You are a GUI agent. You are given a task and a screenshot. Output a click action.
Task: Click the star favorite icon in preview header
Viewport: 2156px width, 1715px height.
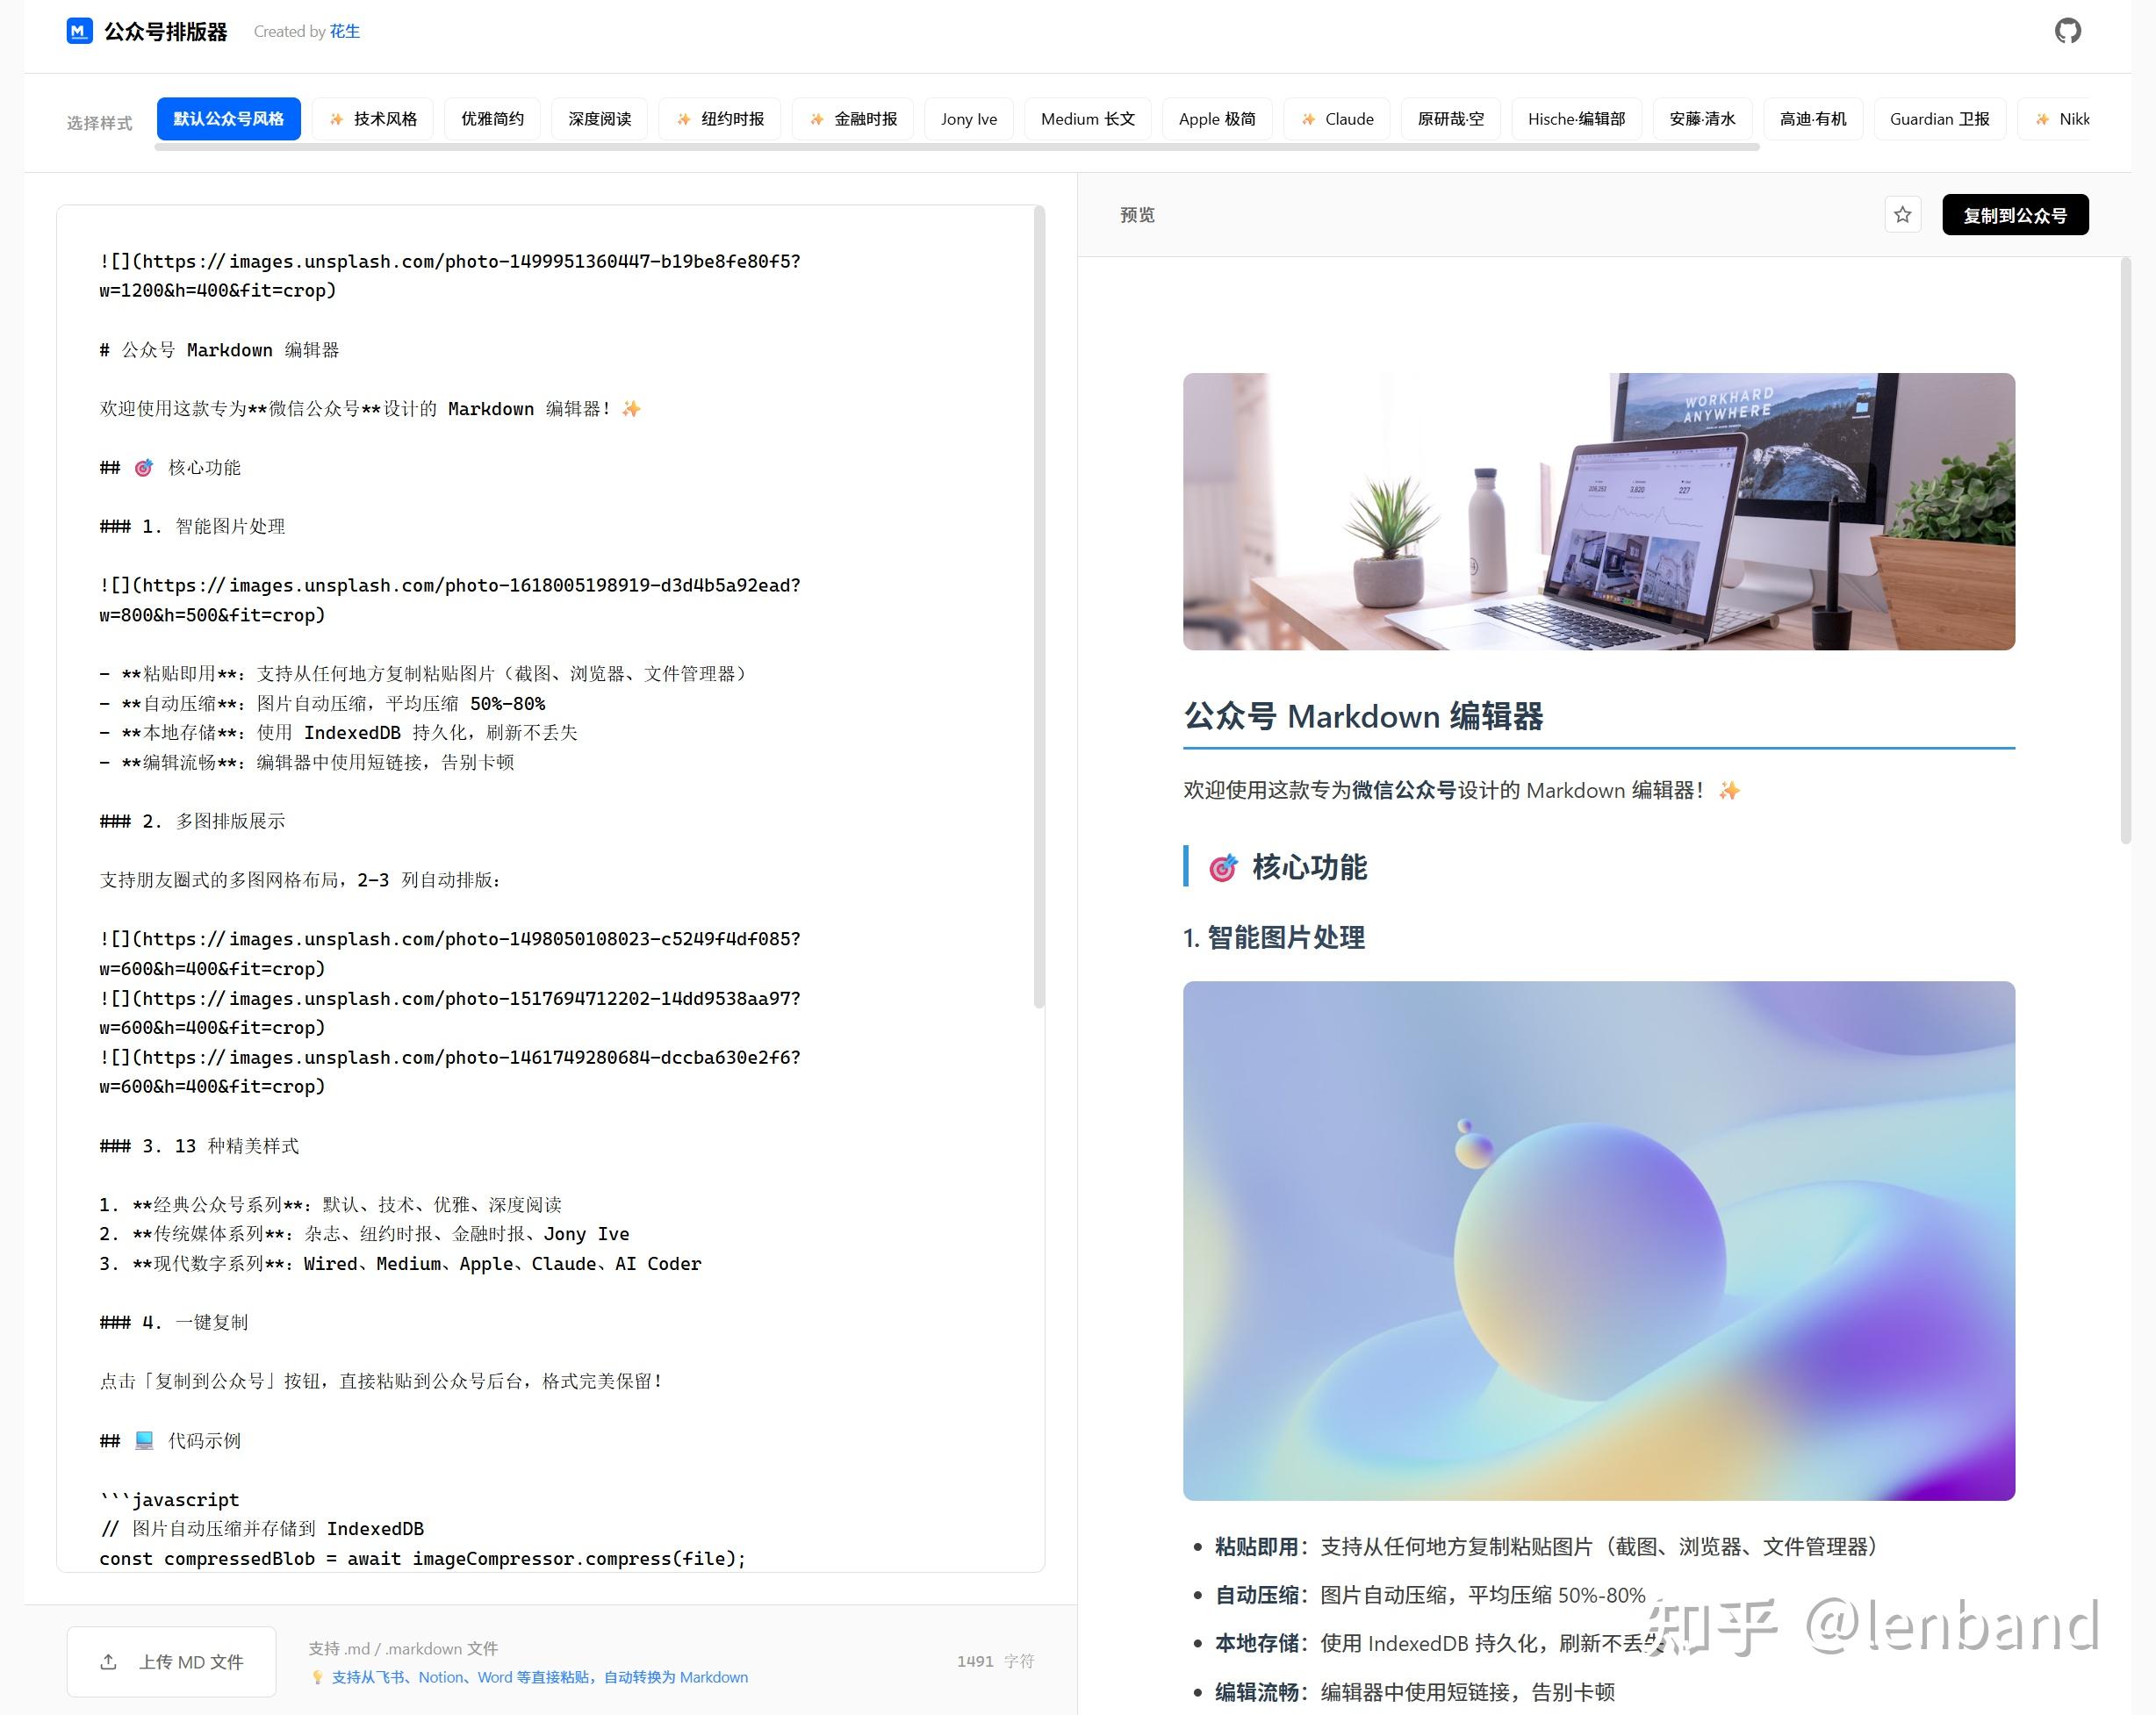(1902, 215)
